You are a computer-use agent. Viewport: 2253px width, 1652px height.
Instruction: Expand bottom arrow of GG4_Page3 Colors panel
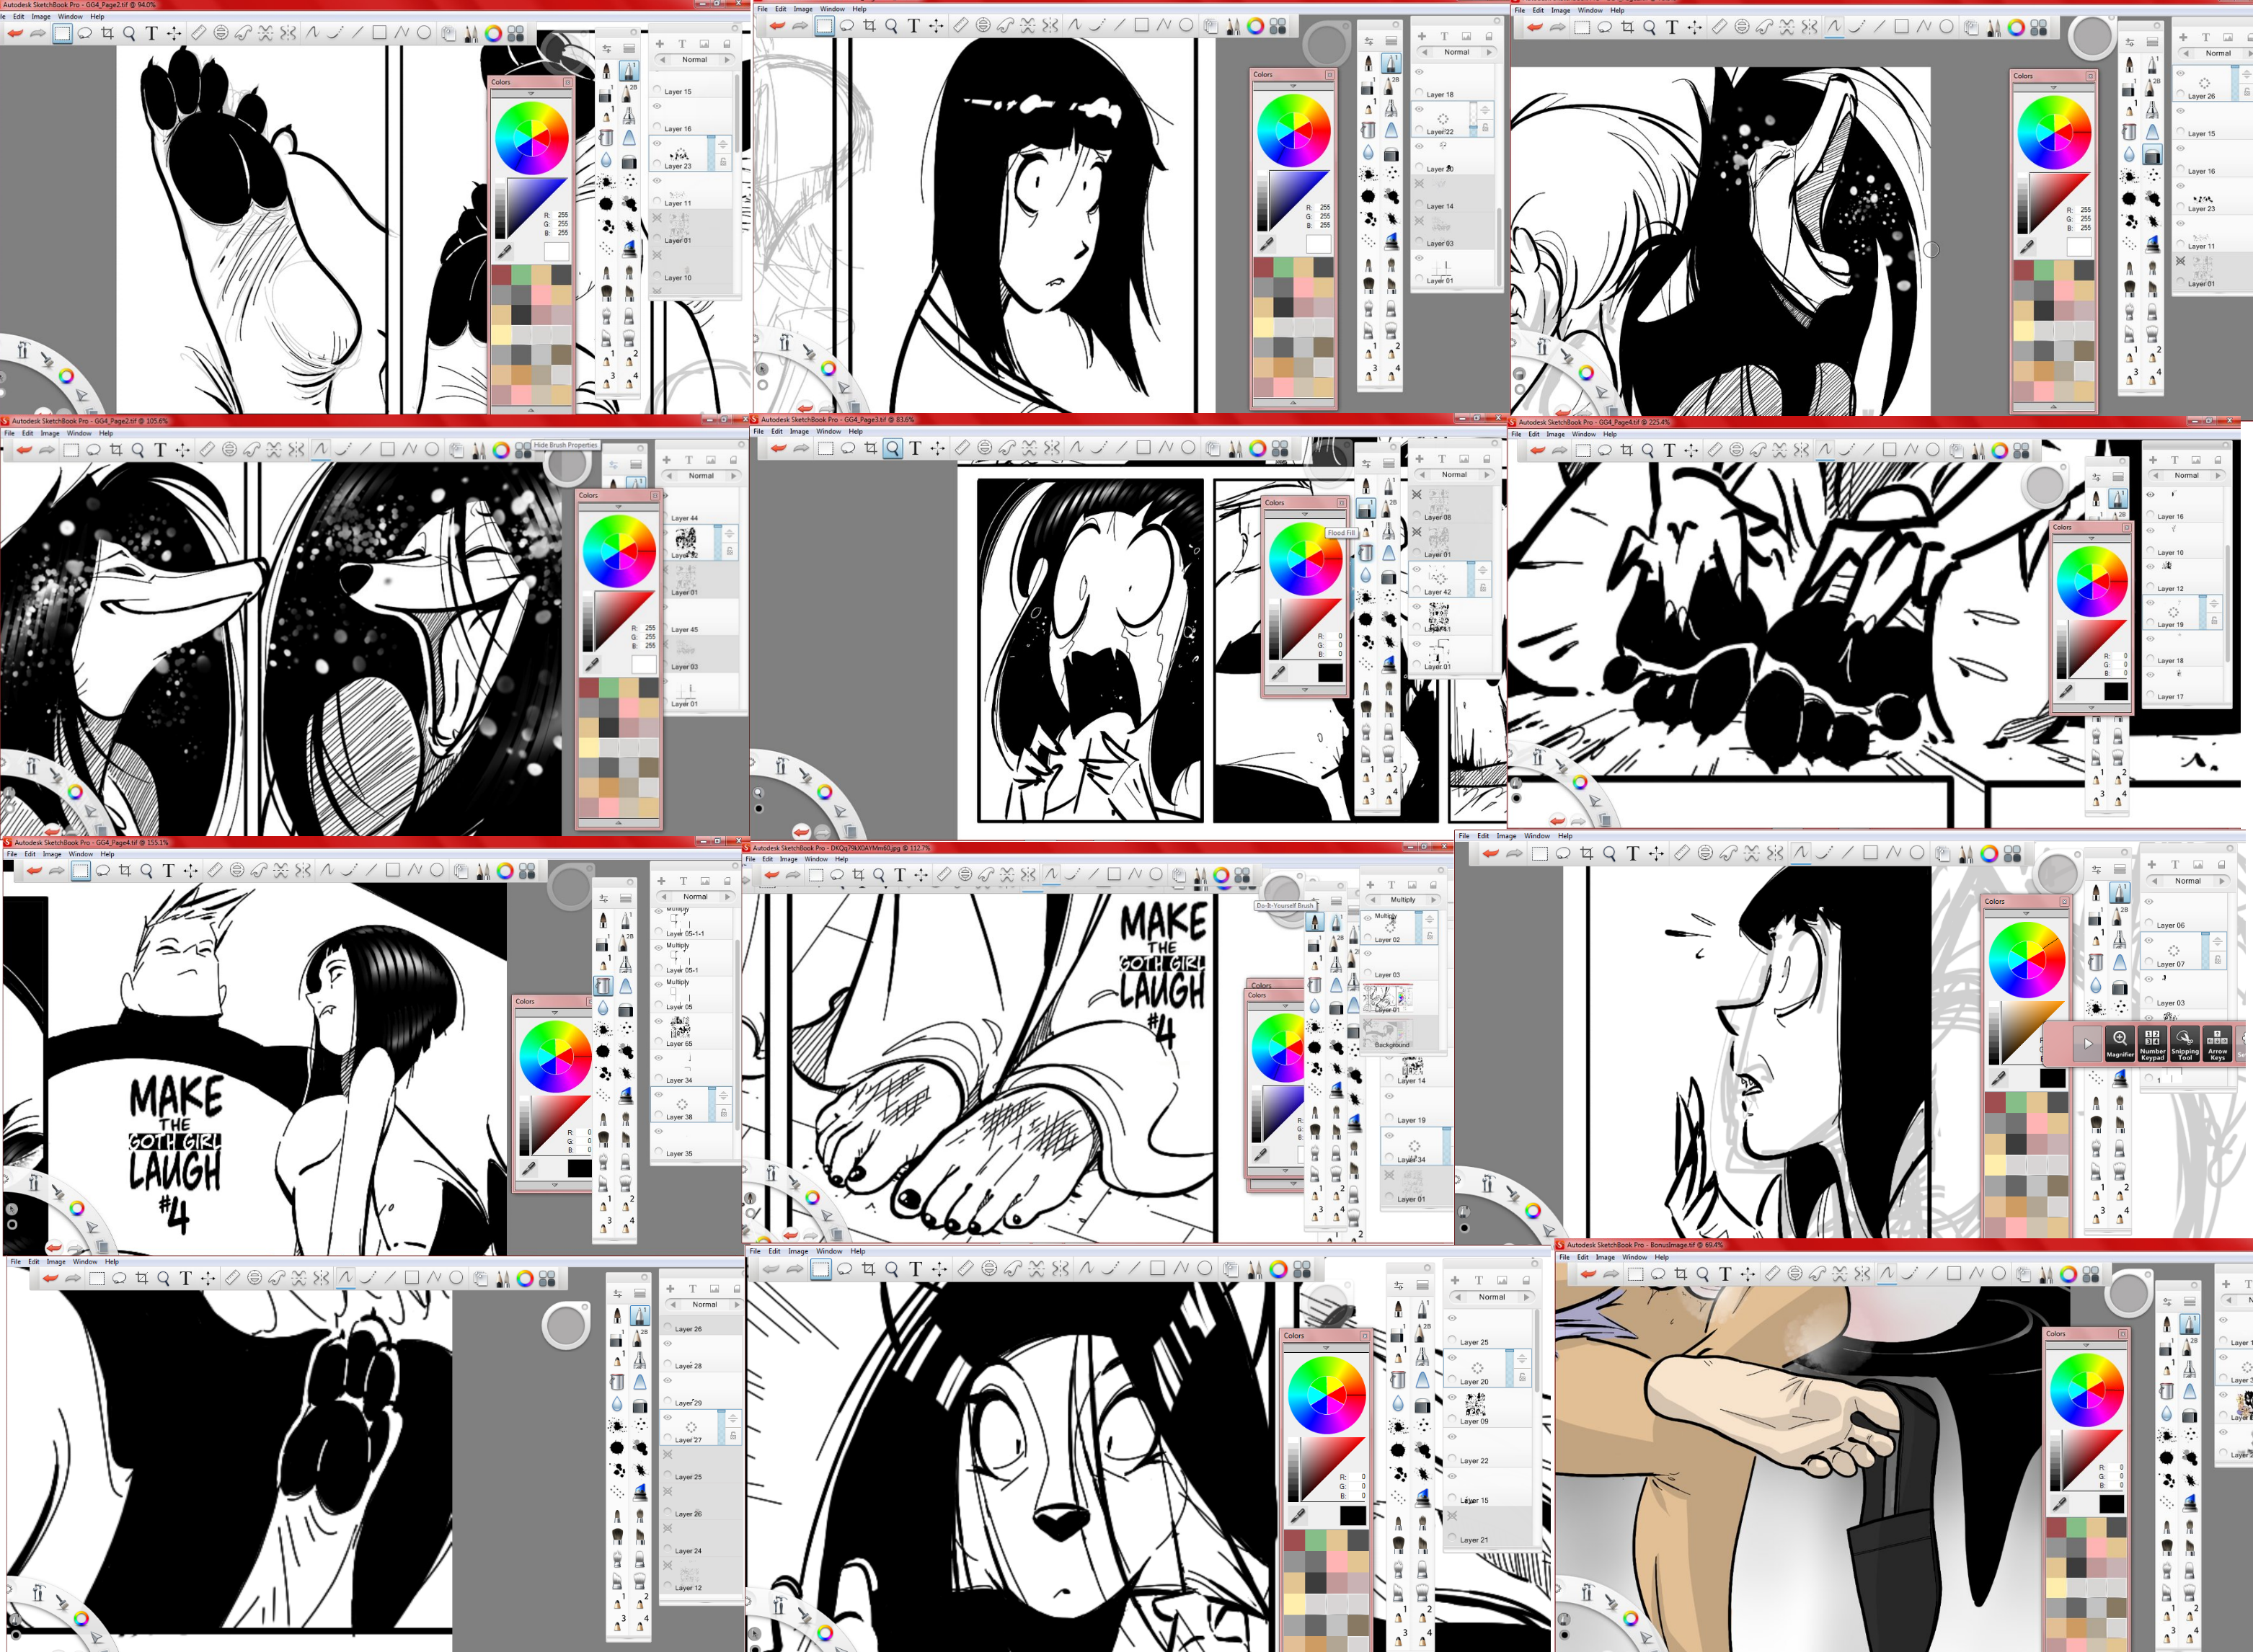pos(1304,690)
